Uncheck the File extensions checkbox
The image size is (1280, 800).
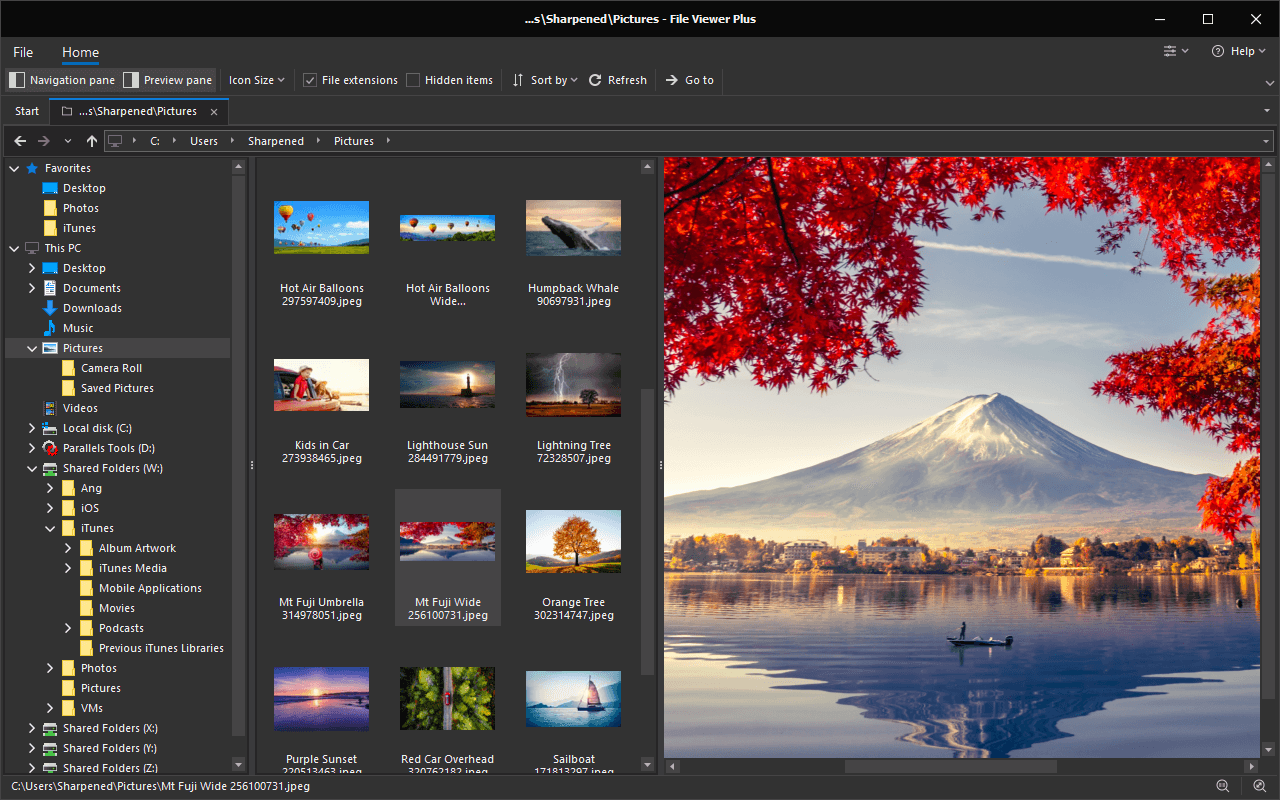(x=310, y=80)
